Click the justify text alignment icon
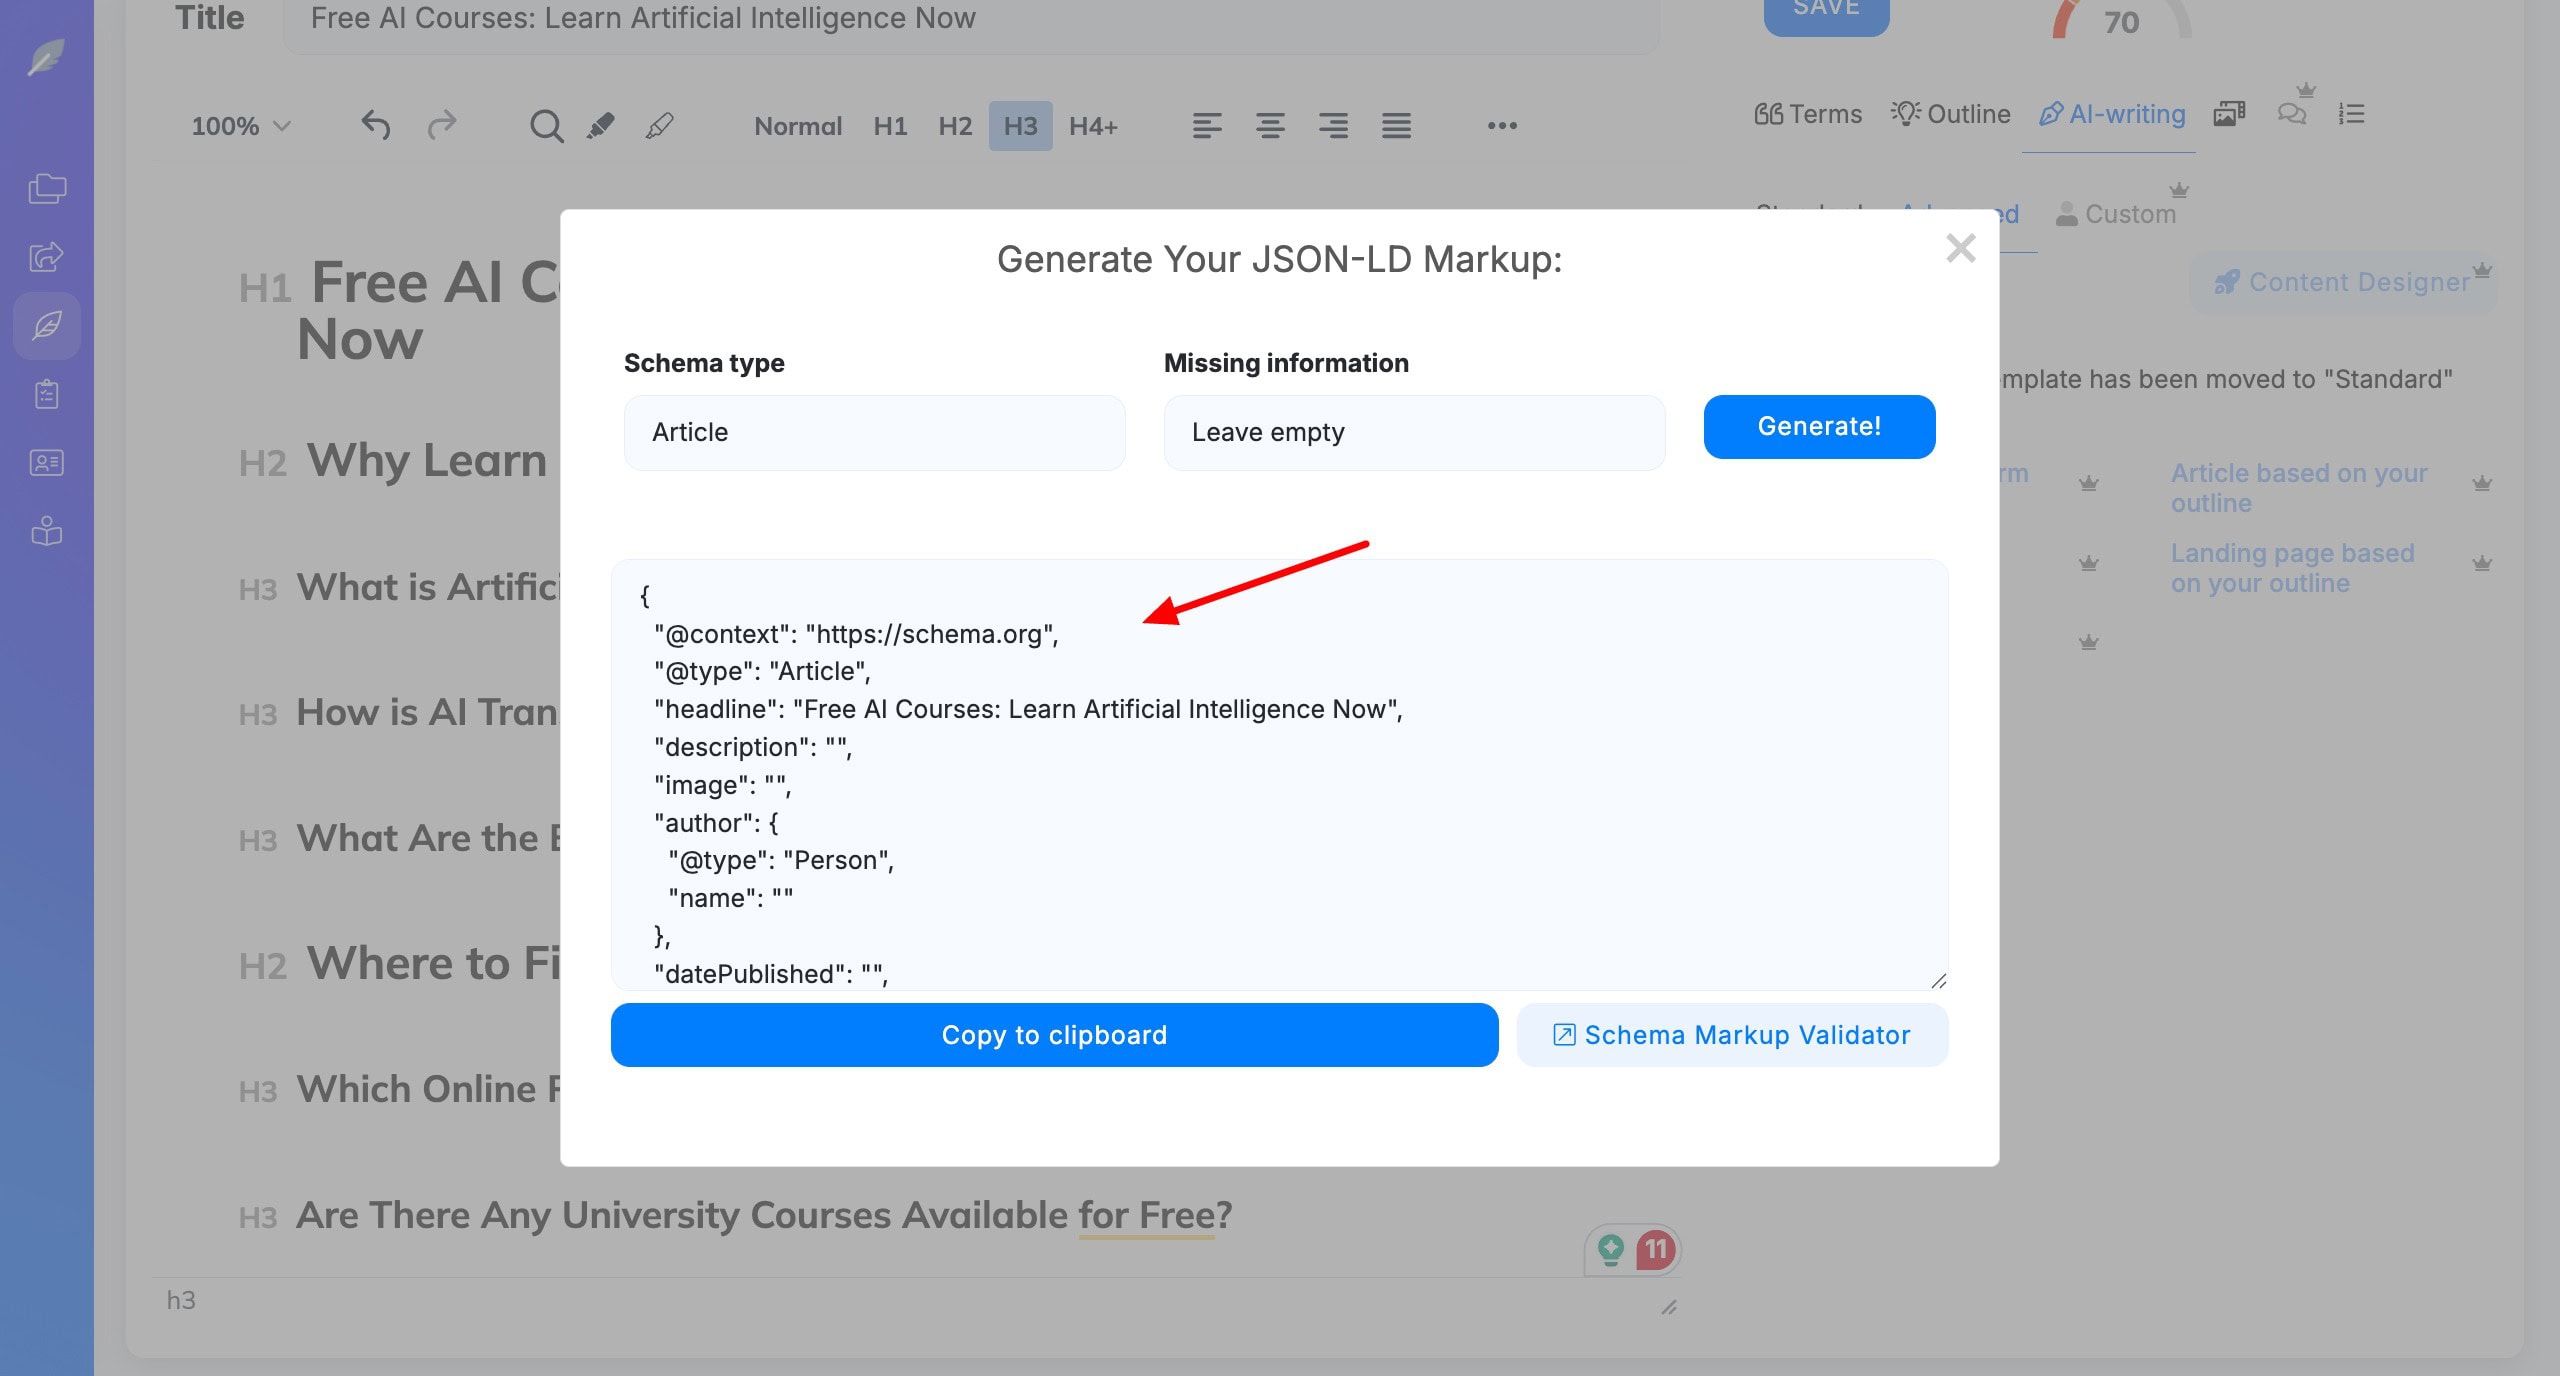Screen dimensions: 2560x1376 pos(1396,126)
